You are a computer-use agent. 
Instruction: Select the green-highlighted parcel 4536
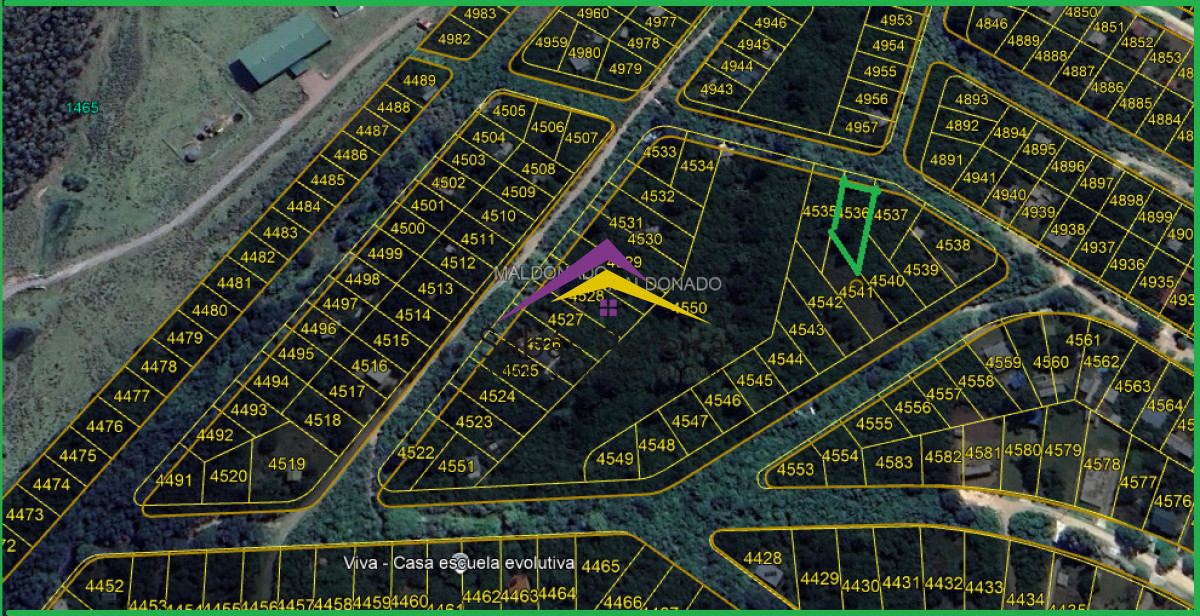click(x=852, y=228)
